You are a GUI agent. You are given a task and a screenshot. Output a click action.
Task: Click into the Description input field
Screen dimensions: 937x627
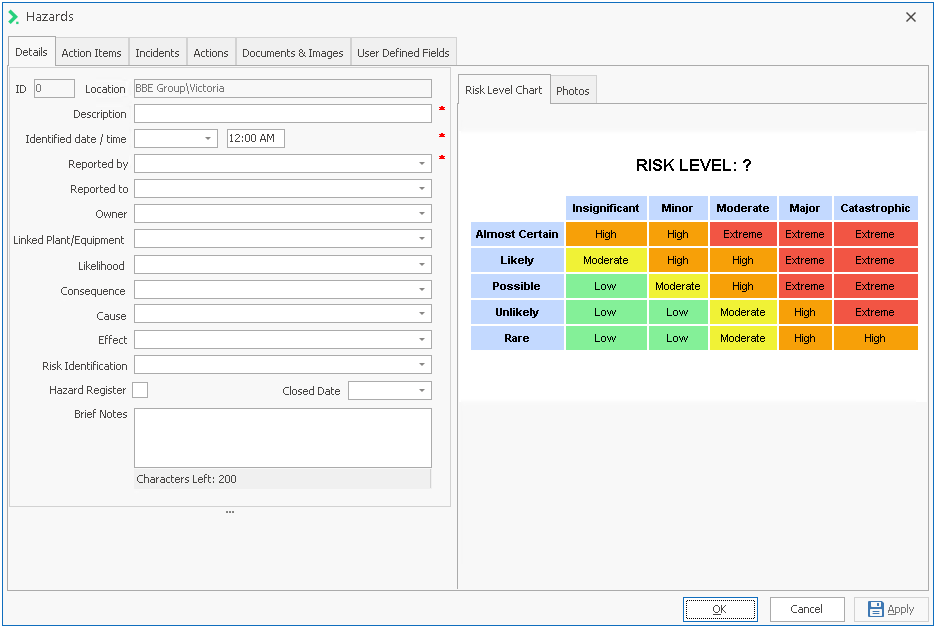(283, 114)
